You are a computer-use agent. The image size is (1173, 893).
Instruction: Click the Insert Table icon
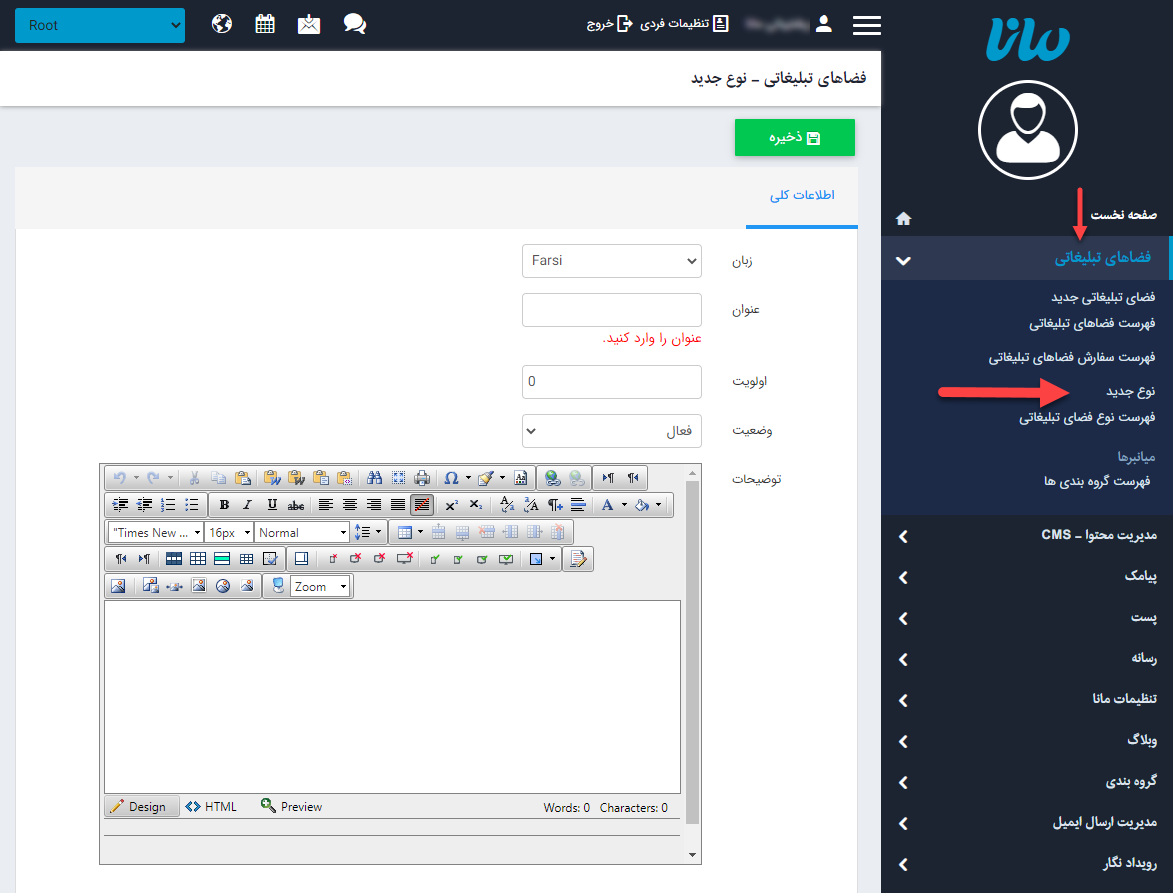point(405,533)
